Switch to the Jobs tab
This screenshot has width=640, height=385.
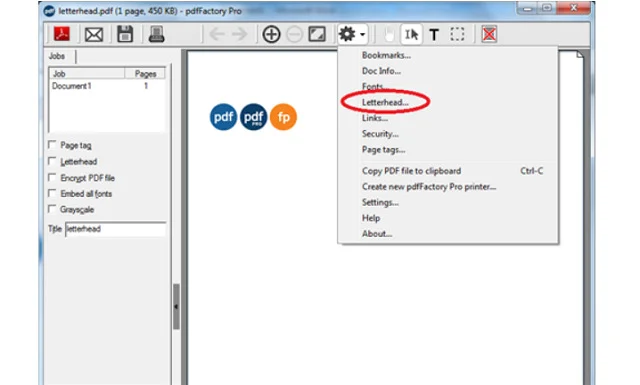(x=57, y=56)
